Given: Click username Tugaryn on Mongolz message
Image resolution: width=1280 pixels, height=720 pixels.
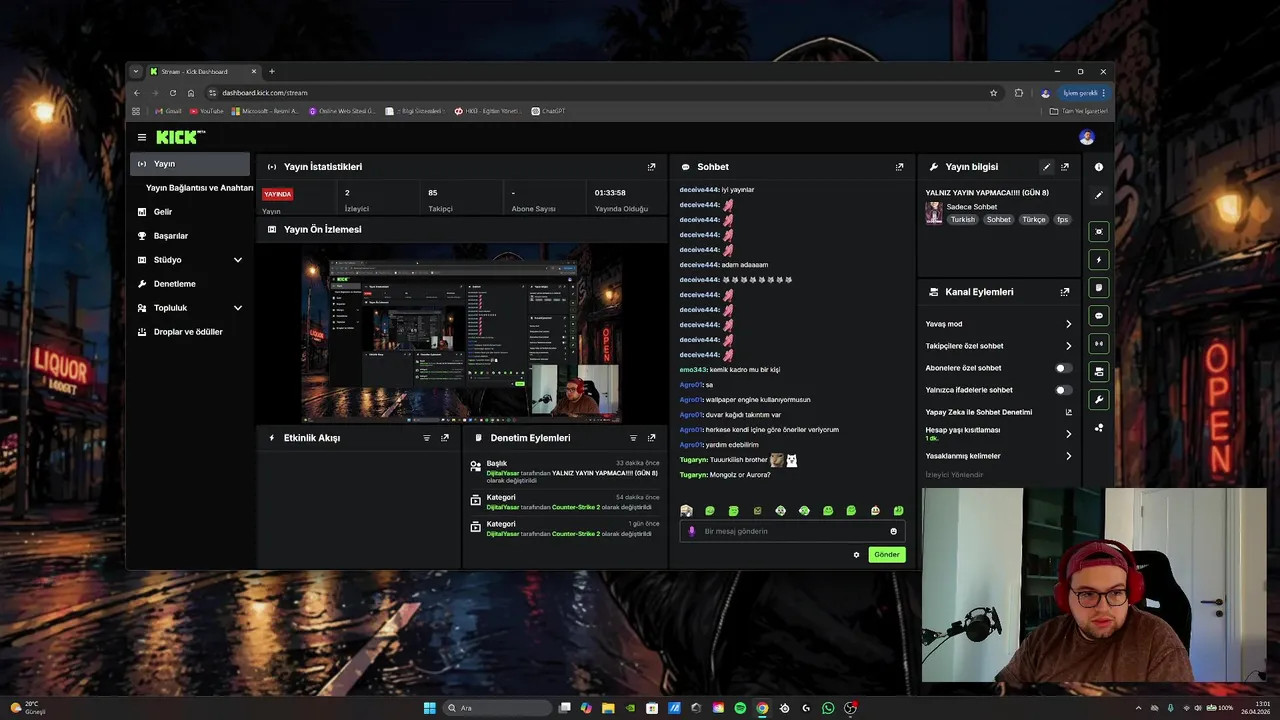Looking at the screenshot, I should [x=694, y=475].
